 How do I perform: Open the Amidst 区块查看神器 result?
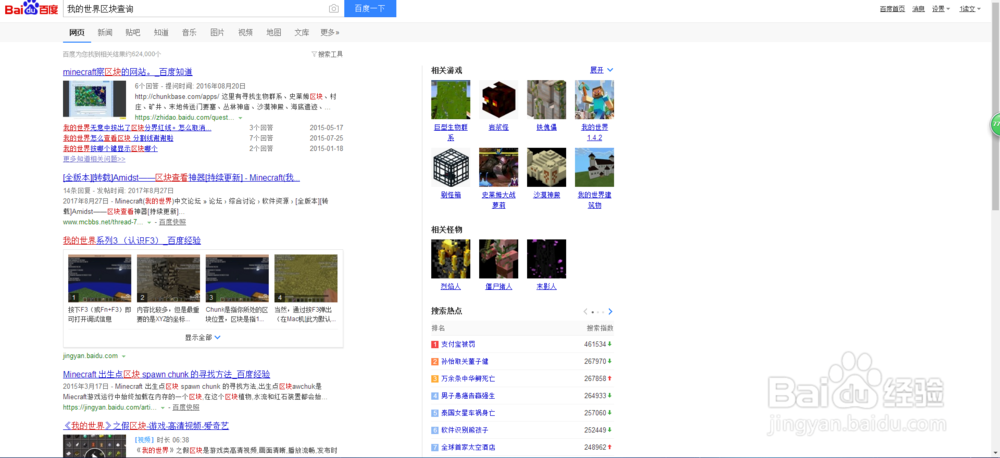point(181,177)
